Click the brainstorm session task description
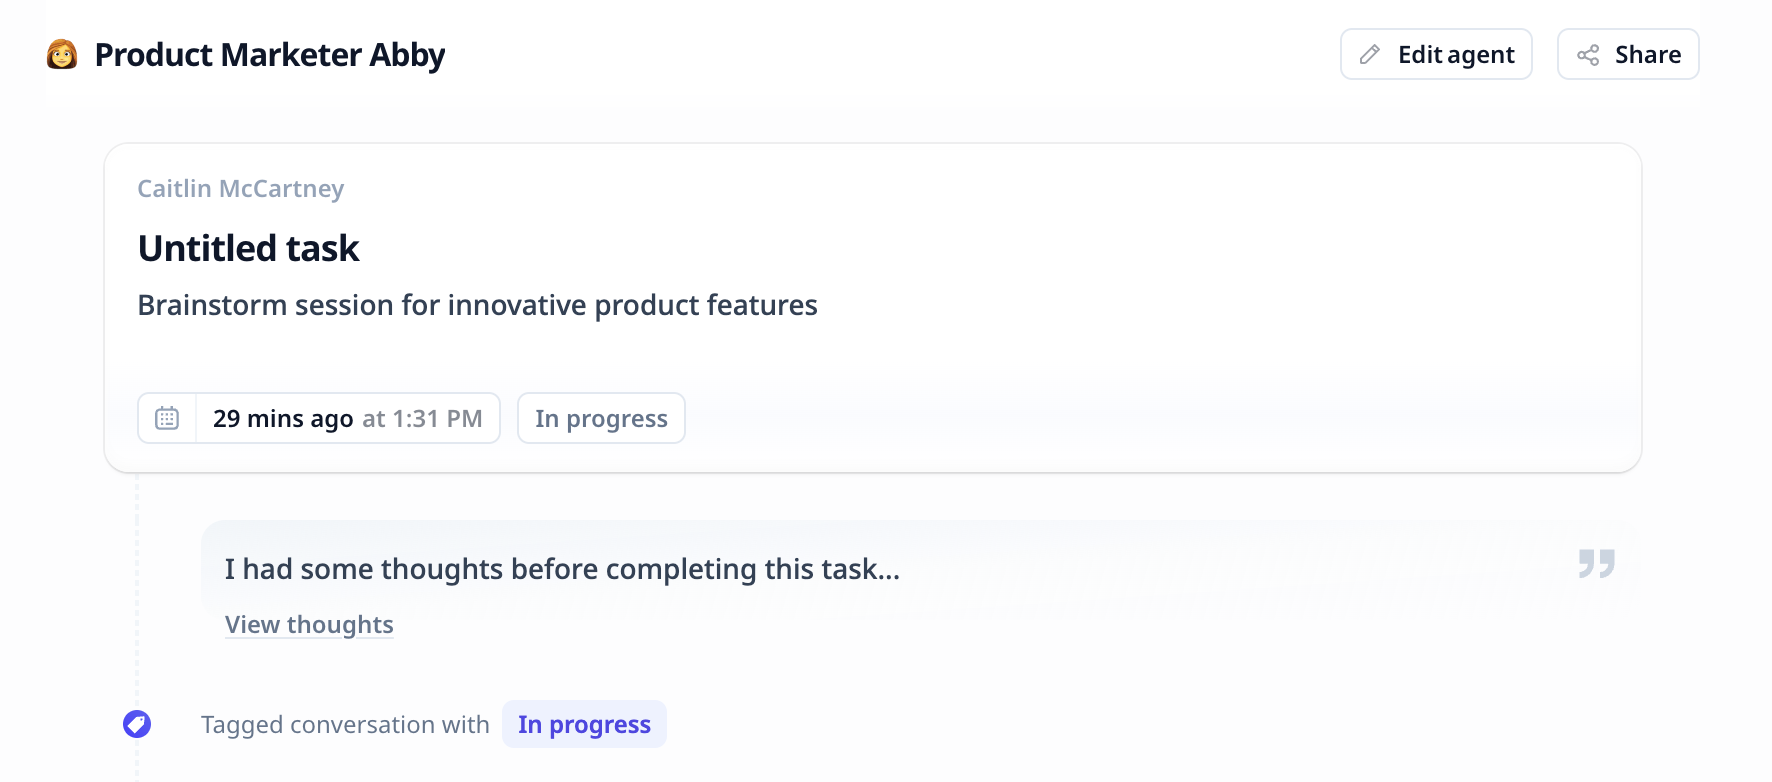This screenshot has height=782, width=1772. pyautogui.click(x=477, y=305)
